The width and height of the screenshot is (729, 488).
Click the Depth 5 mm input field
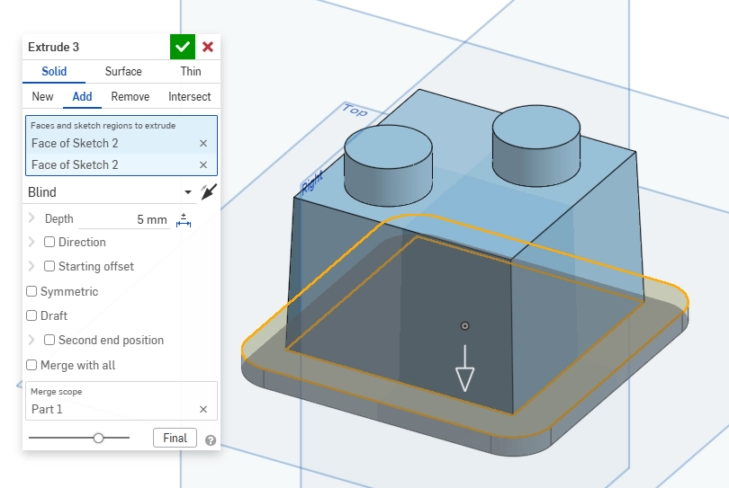124,219
